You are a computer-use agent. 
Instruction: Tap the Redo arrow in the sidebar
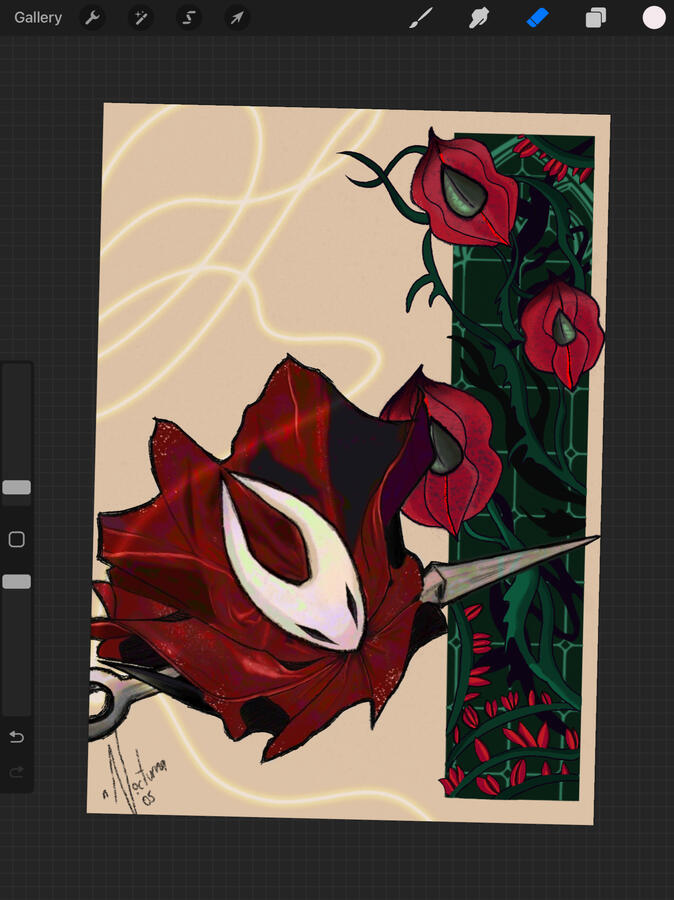(16, 772)
